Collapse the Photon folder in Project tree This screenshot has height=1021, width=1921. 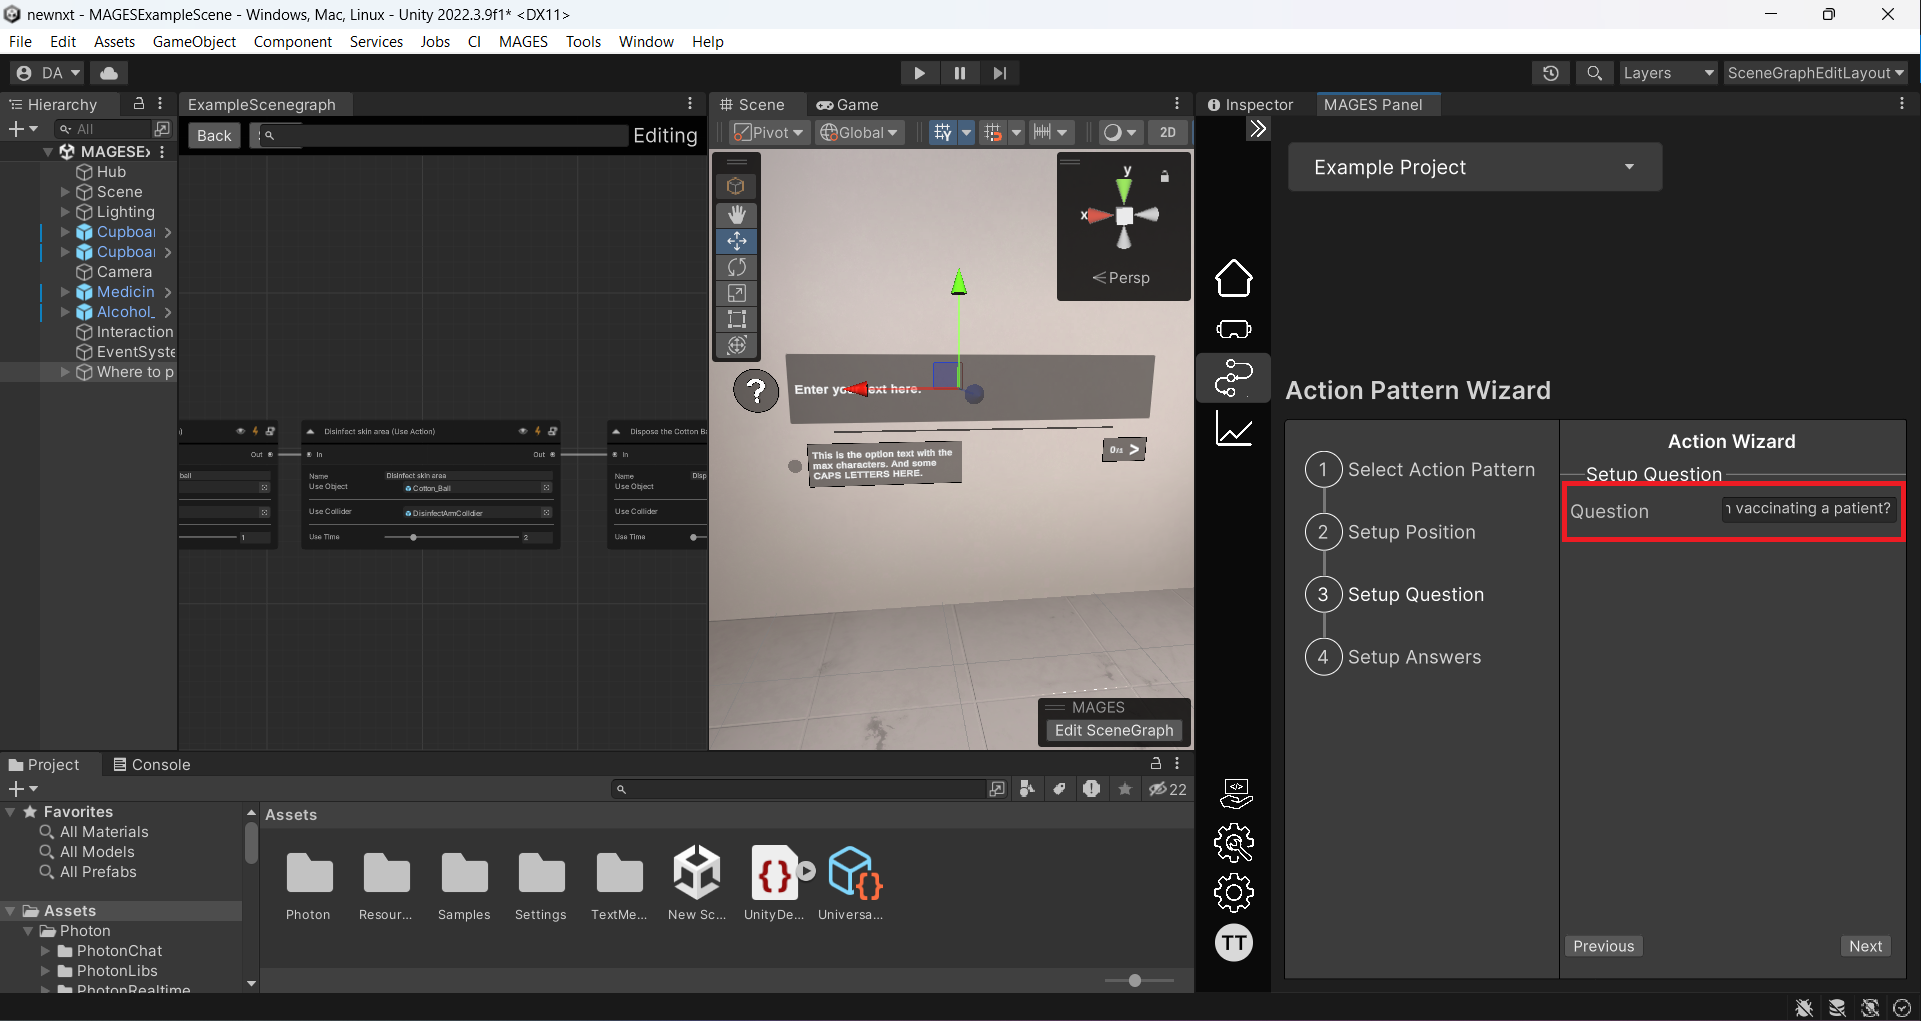coord(28,931)
